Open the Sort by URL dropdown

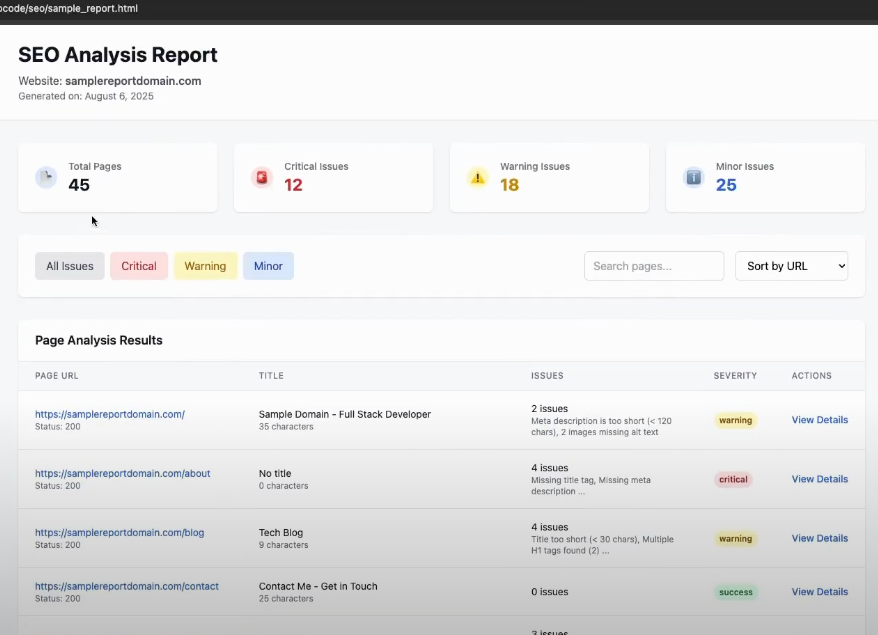(791, 266)
